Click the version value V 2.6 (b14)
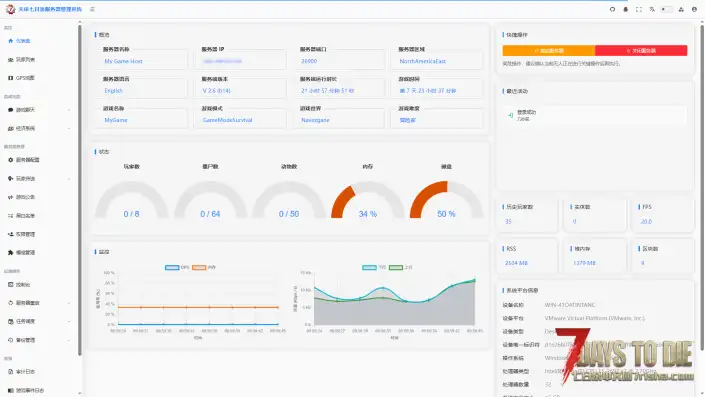This screenshot has height=397, width=705. point(216,91)
